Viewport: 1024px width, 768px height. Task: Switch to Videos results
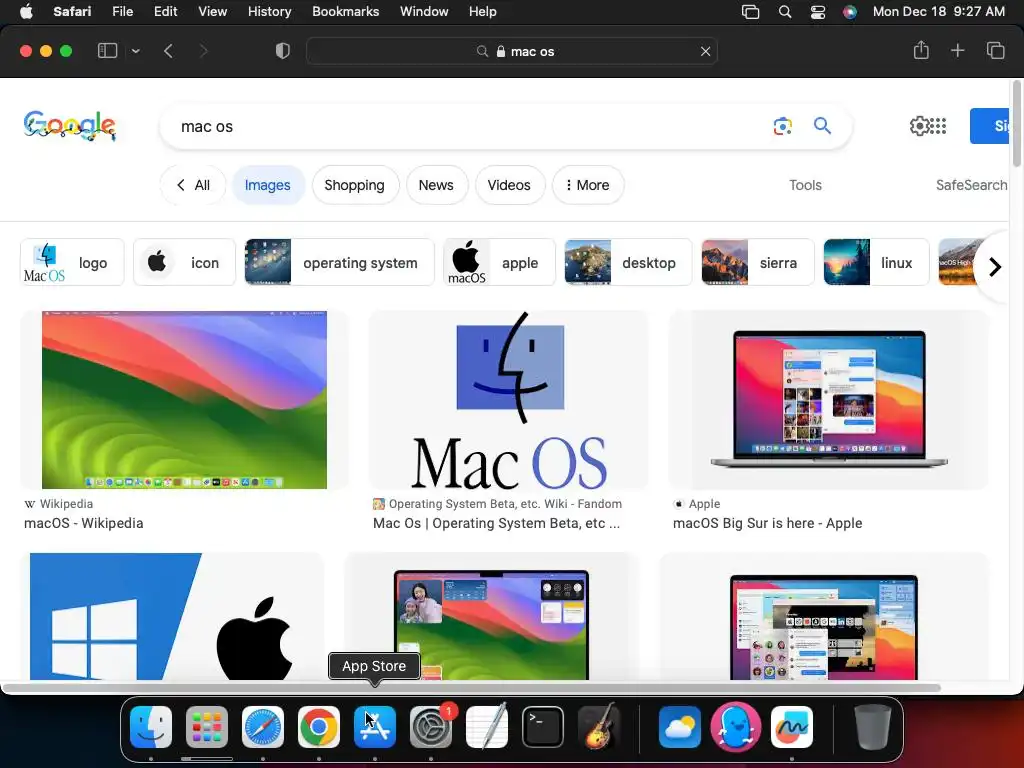(x=509, y=185)
